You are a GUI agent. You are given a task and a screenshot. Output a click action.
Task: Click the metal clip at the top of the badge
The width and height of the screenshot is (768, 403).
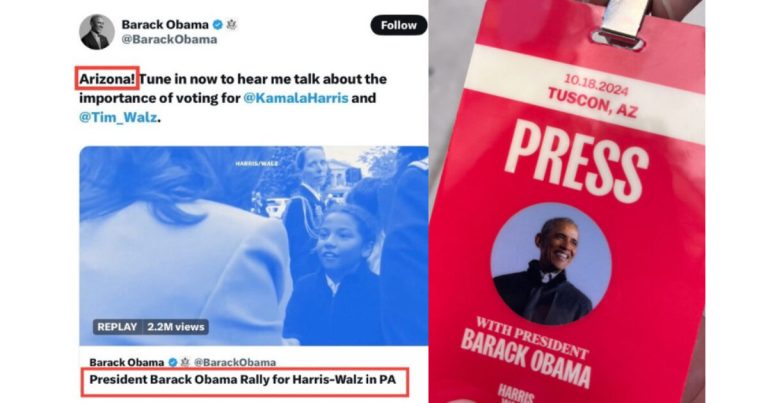click(620, 24)
